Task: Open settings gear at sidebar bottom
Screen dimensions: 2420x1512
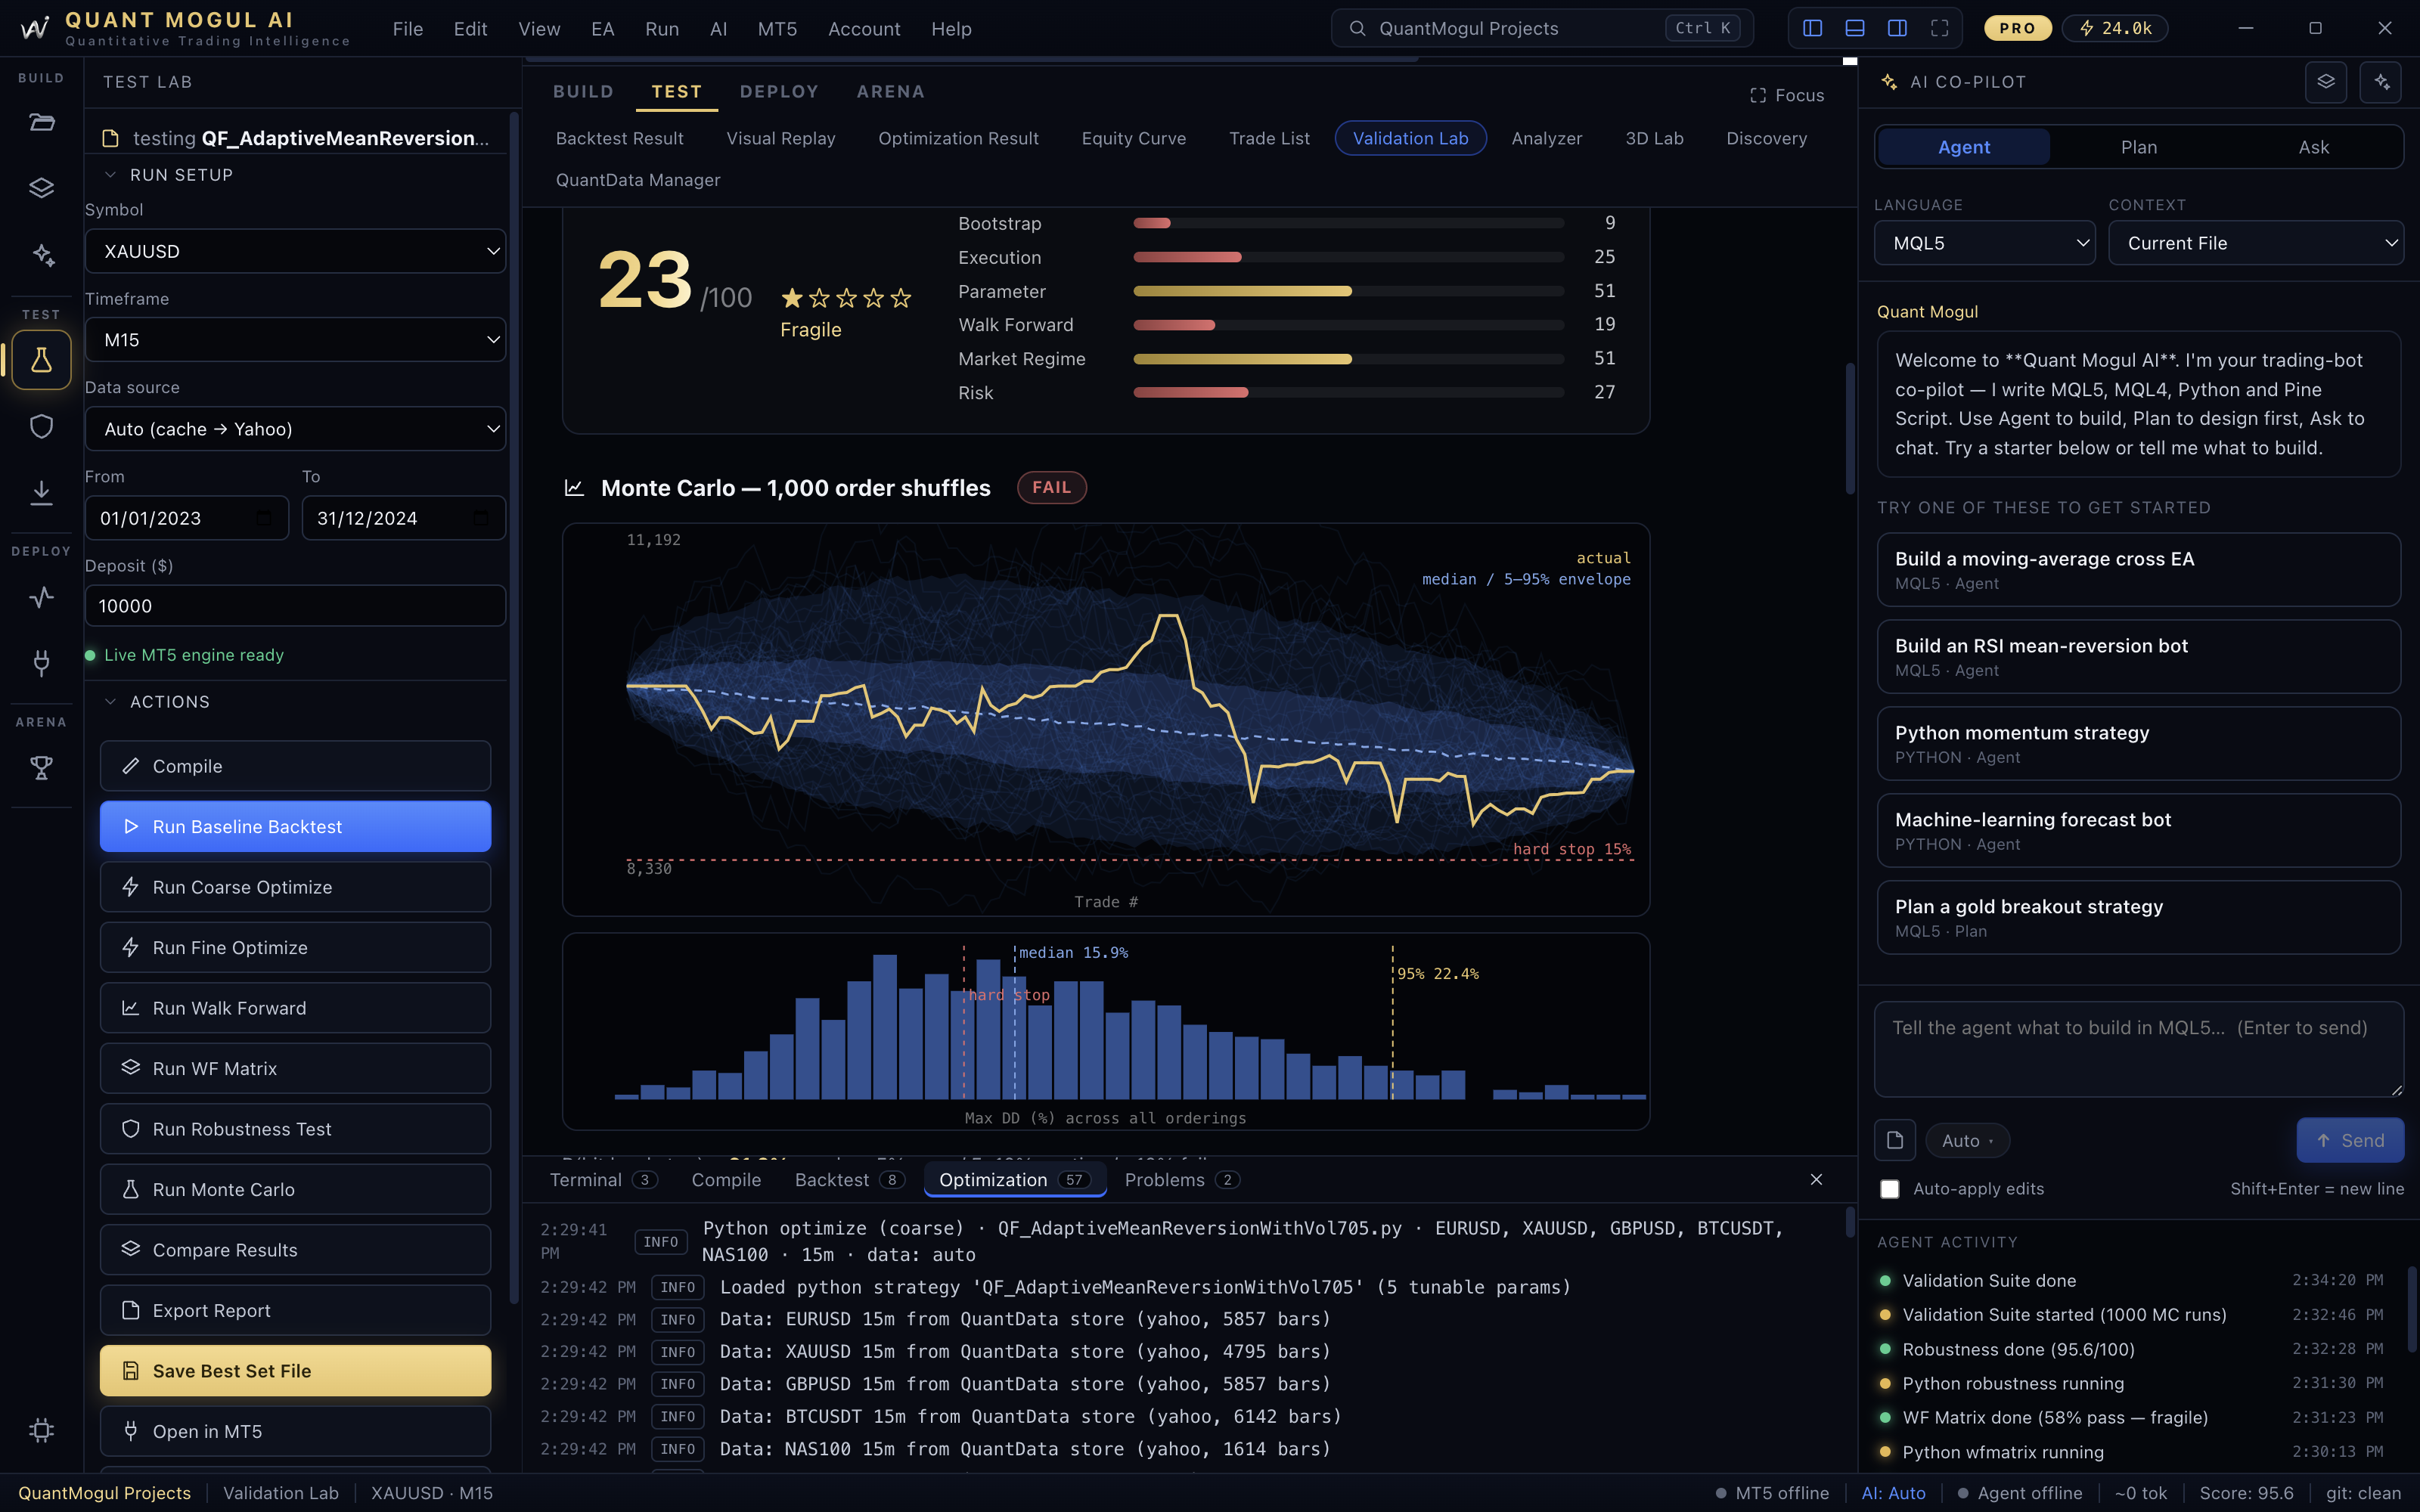Action: (x=41, y=1430)
